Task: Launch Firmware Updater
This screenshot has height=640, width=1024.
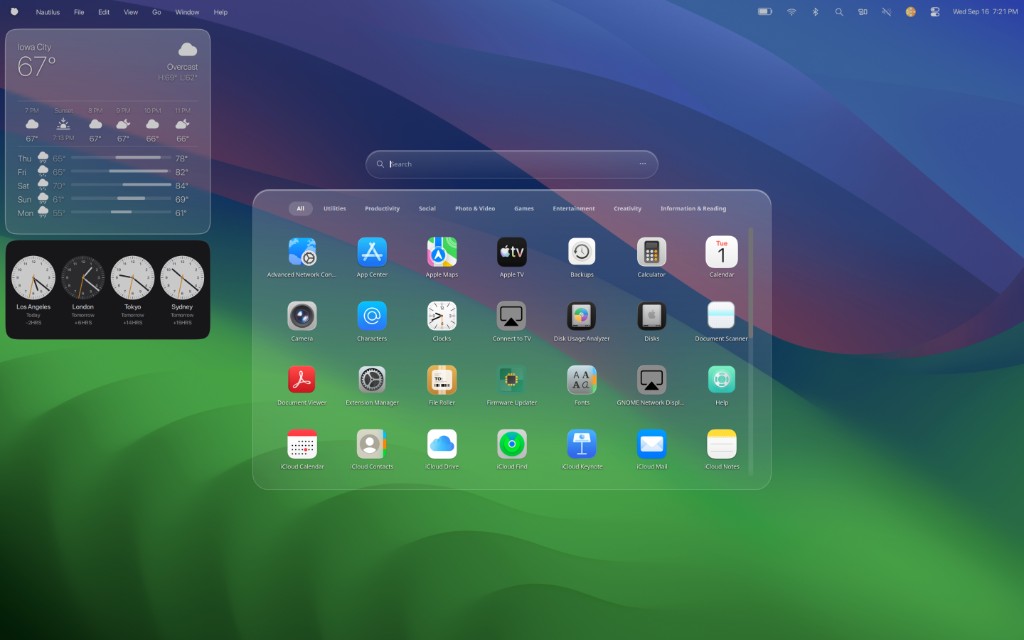Action: 511,380
